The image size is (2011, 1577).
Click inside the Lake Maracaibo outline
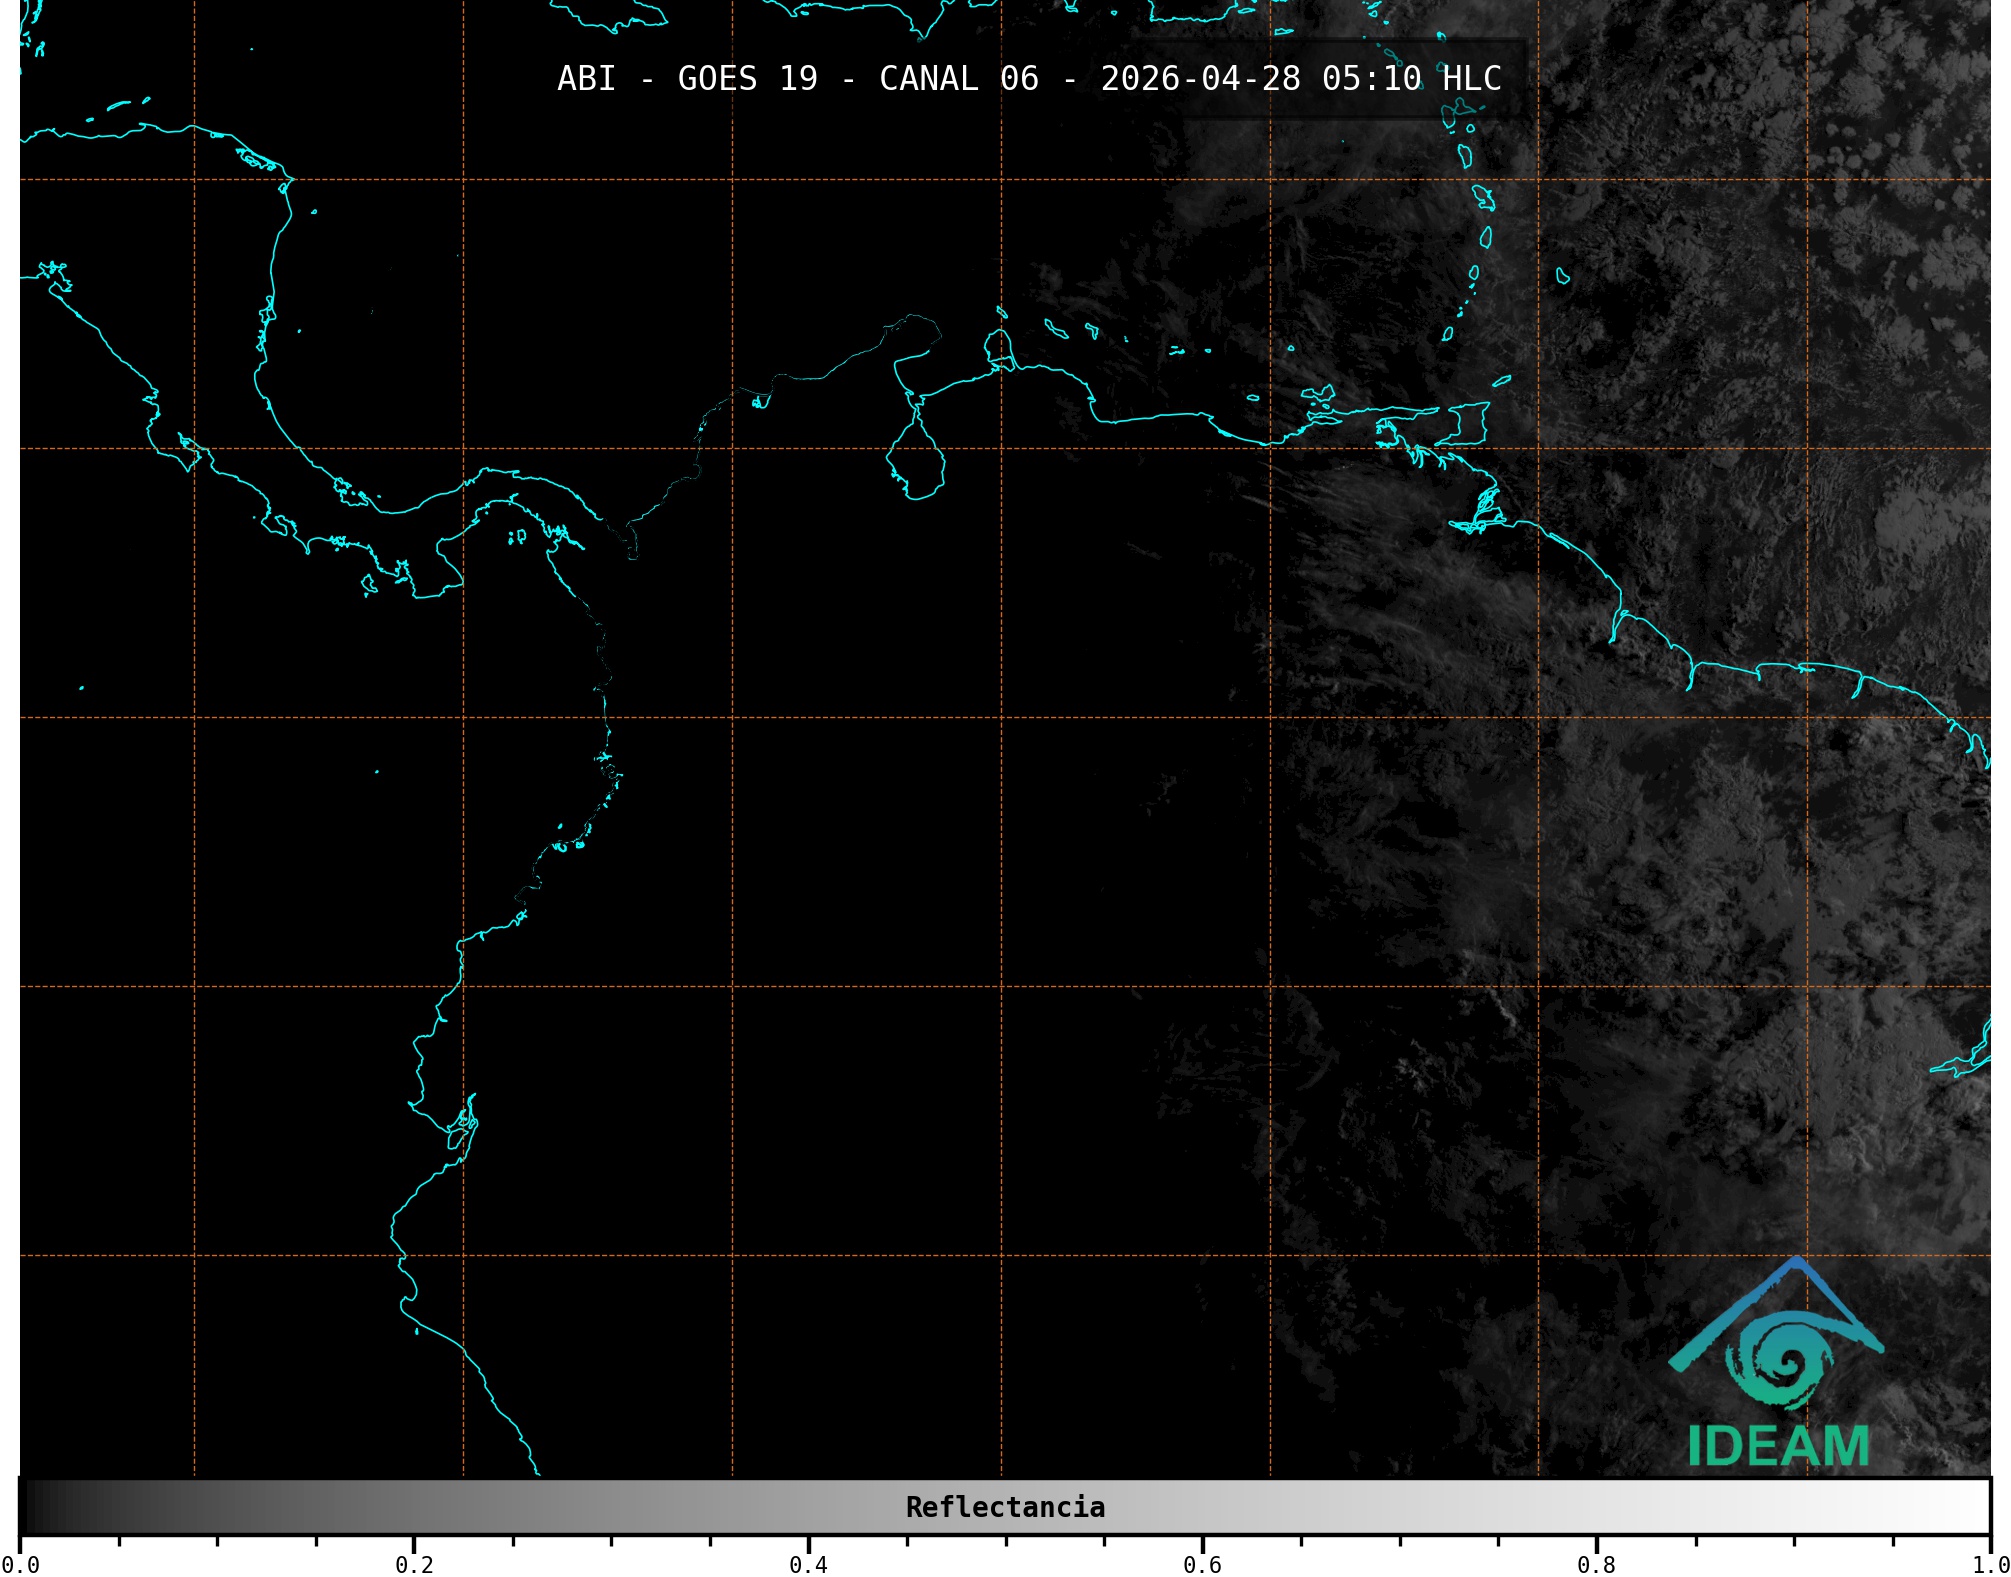point(915,465)
